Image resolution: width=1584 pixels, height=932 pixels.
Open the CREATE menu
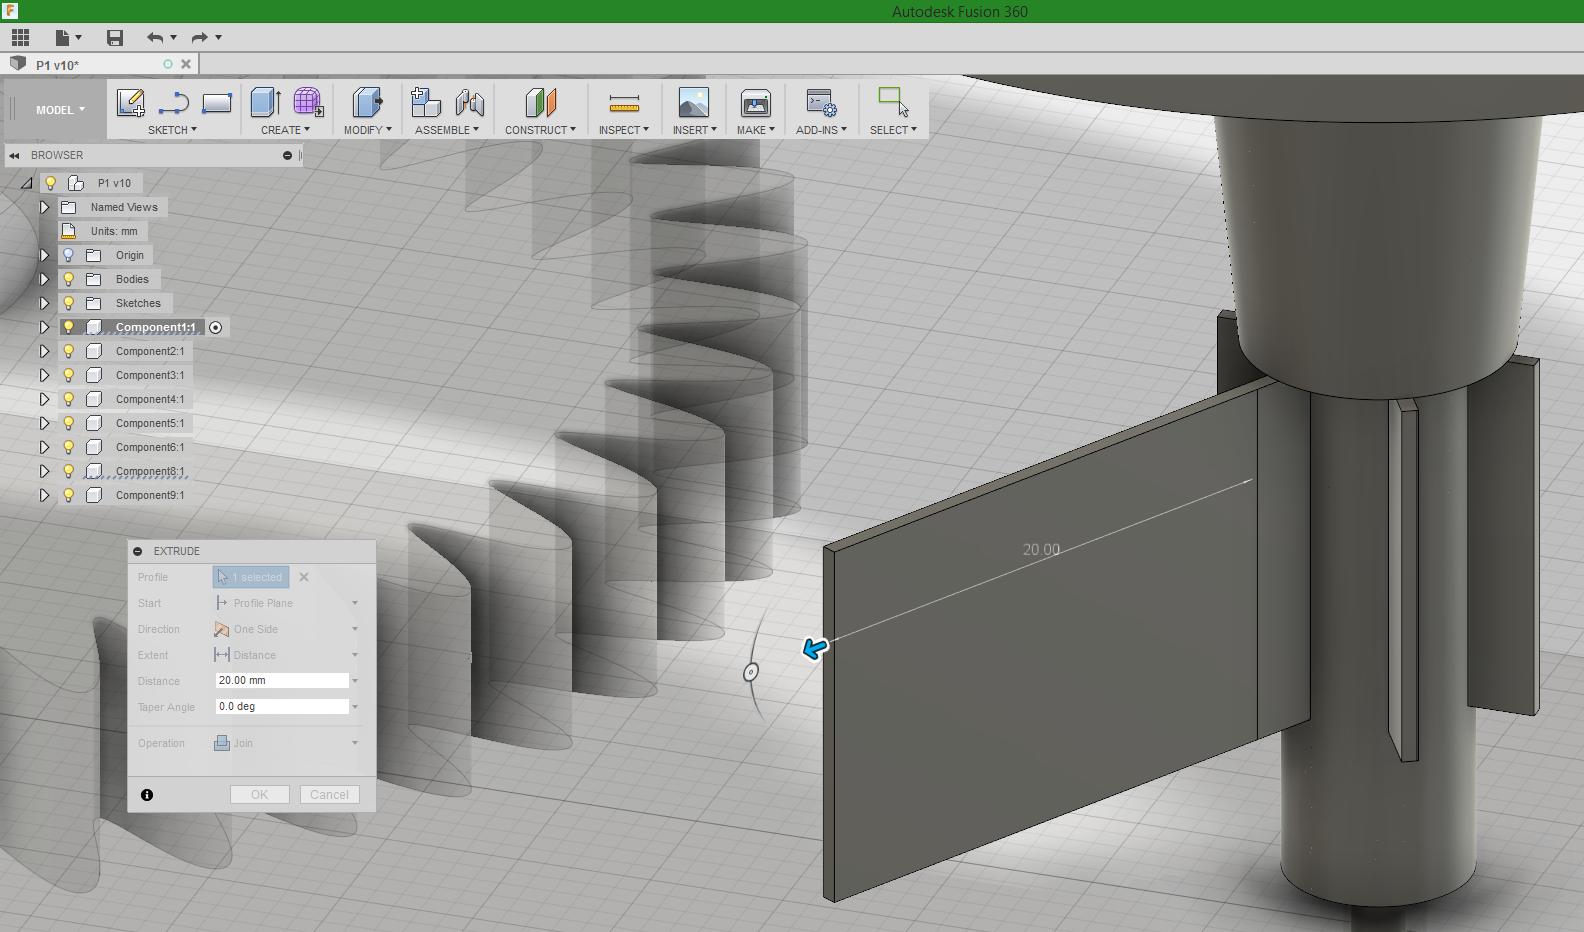tap(285, 130)
